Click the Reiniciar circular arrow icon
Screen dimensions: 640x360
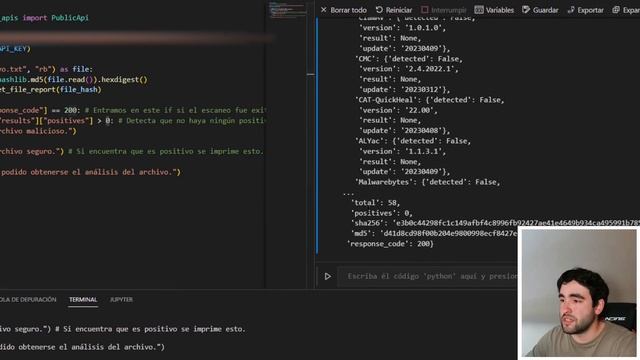tap(379, 10)
